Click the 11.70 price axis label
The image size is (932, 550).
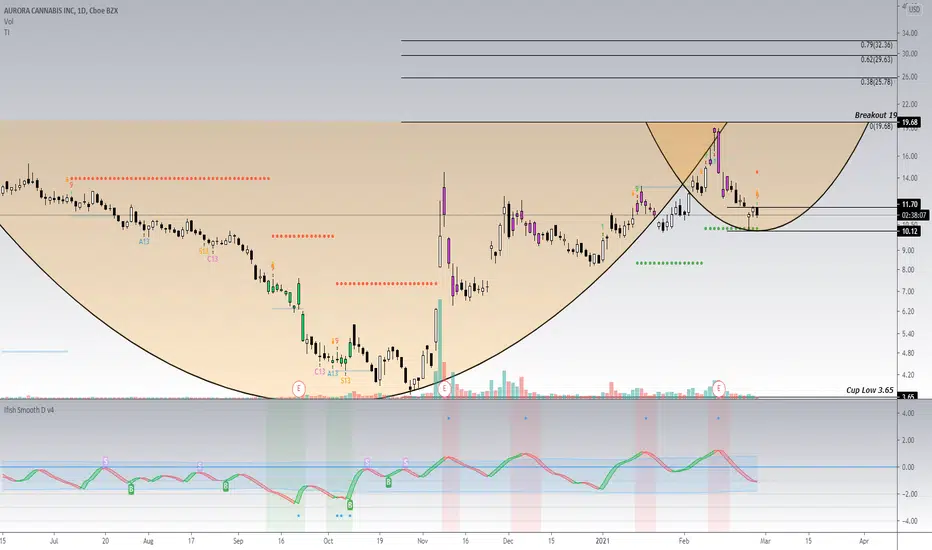pos(910,204)
